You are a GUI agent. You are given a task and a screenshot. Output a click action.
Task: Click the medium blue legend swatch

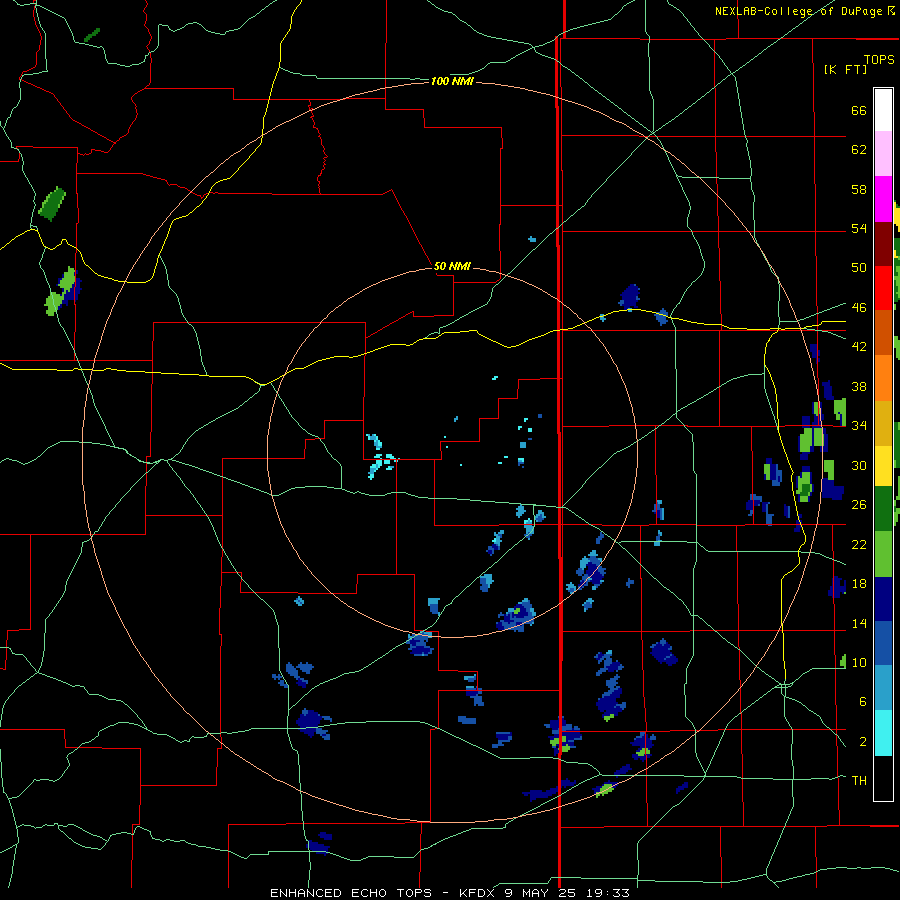click(x=883, y=643)
